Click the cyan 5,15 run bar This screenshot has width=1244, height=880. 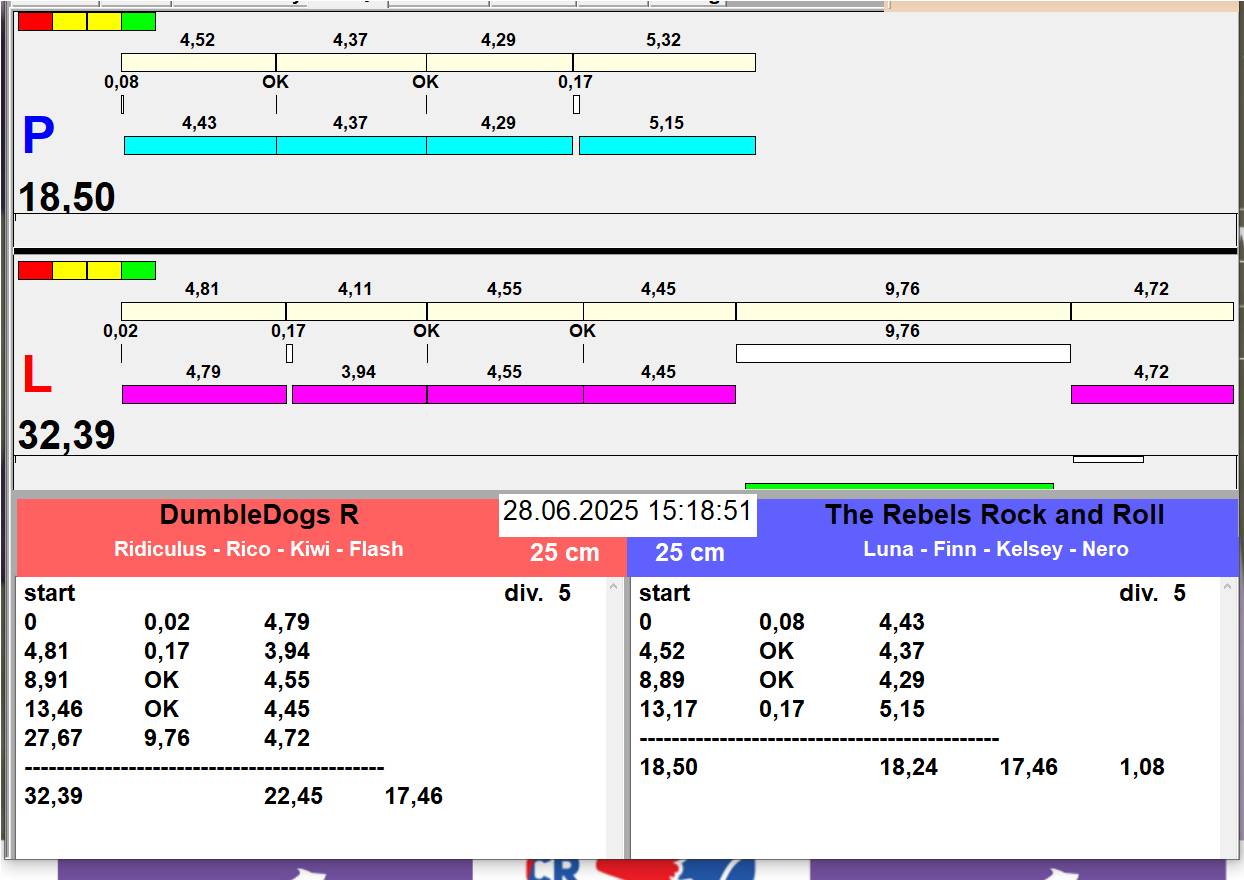667,146
